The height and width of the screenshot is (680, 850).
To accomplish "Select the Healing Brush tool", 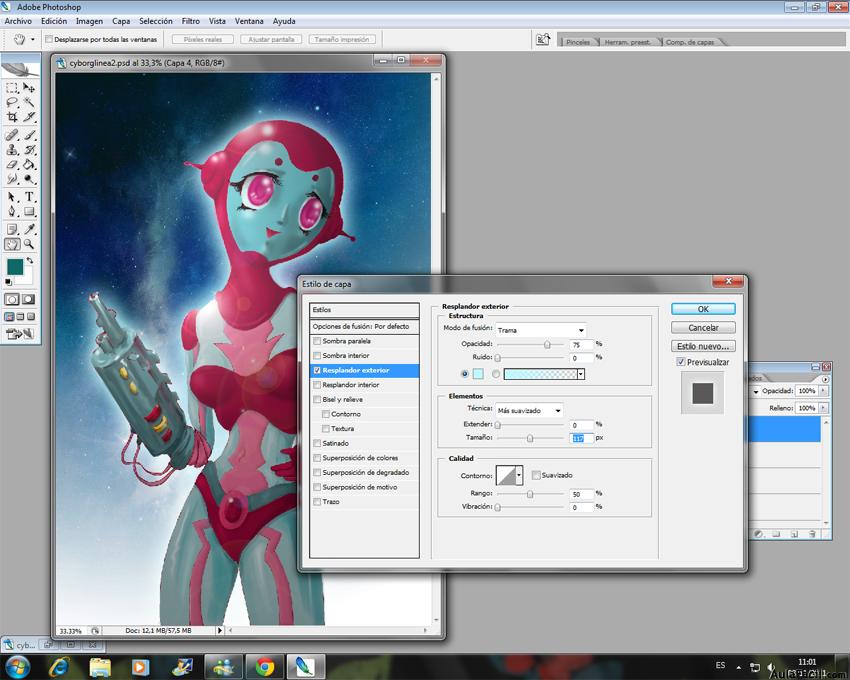I will [12, 135].
